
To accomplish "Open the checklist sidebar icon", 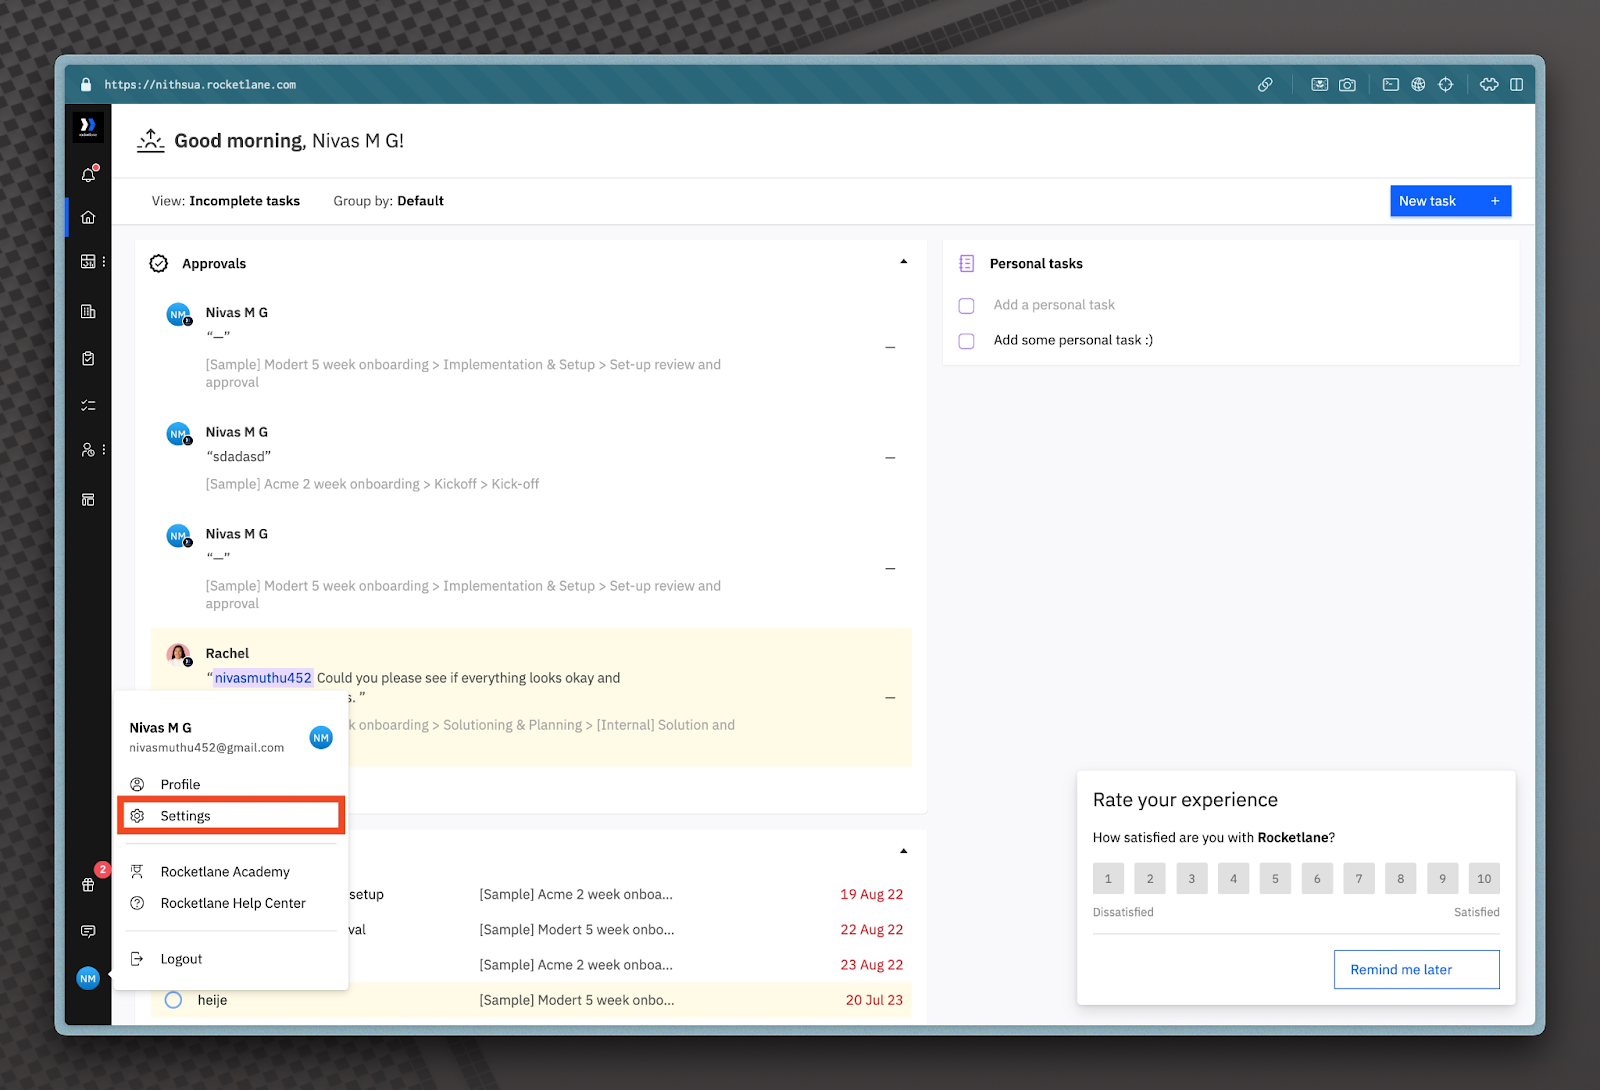I will (88, 405).
